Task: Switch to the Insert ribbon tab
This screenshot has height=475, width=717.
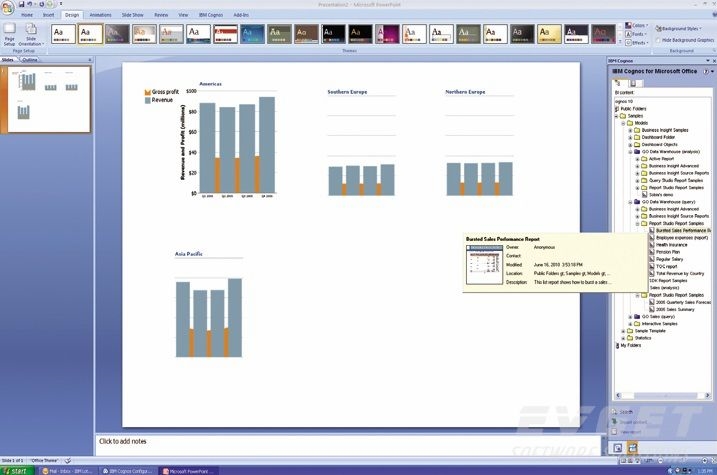Action: click(x=48, y=15)
